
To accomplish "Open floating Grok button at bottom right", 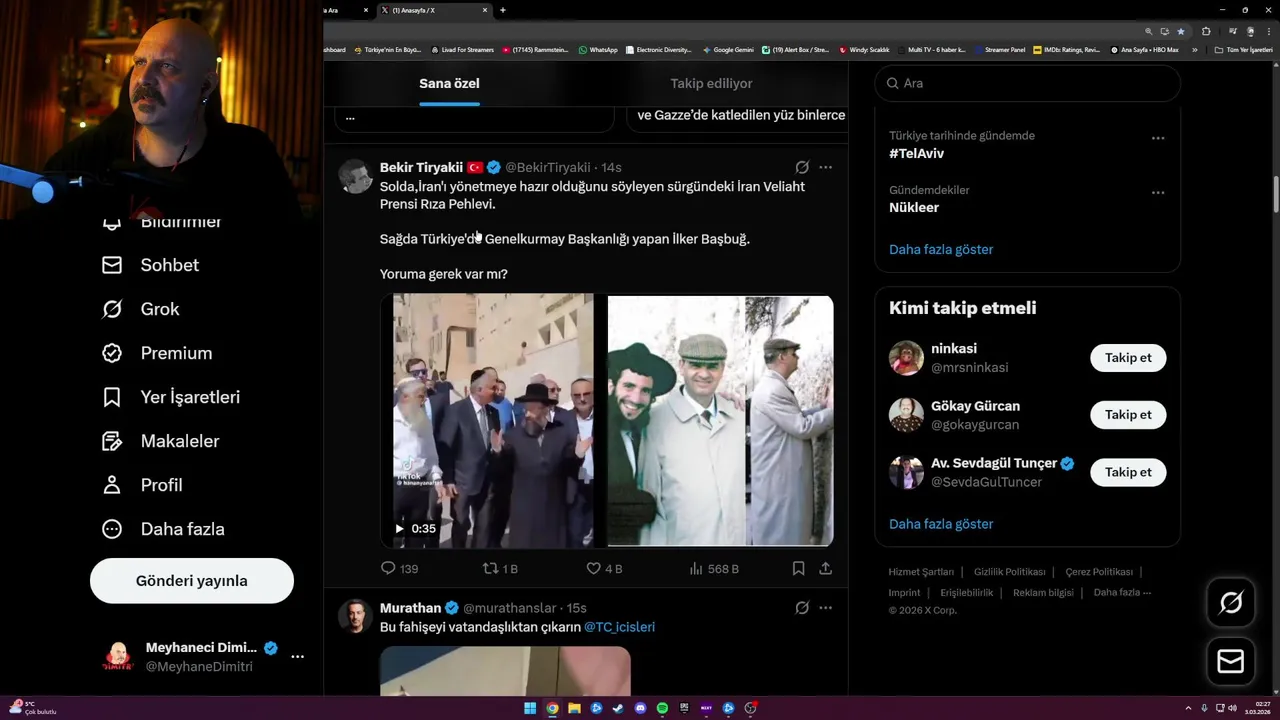I will point(1231,602).
